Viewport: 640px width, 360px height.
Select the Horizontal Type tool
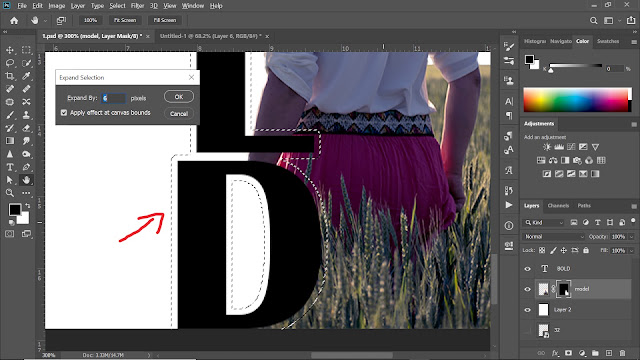(10, 167)
